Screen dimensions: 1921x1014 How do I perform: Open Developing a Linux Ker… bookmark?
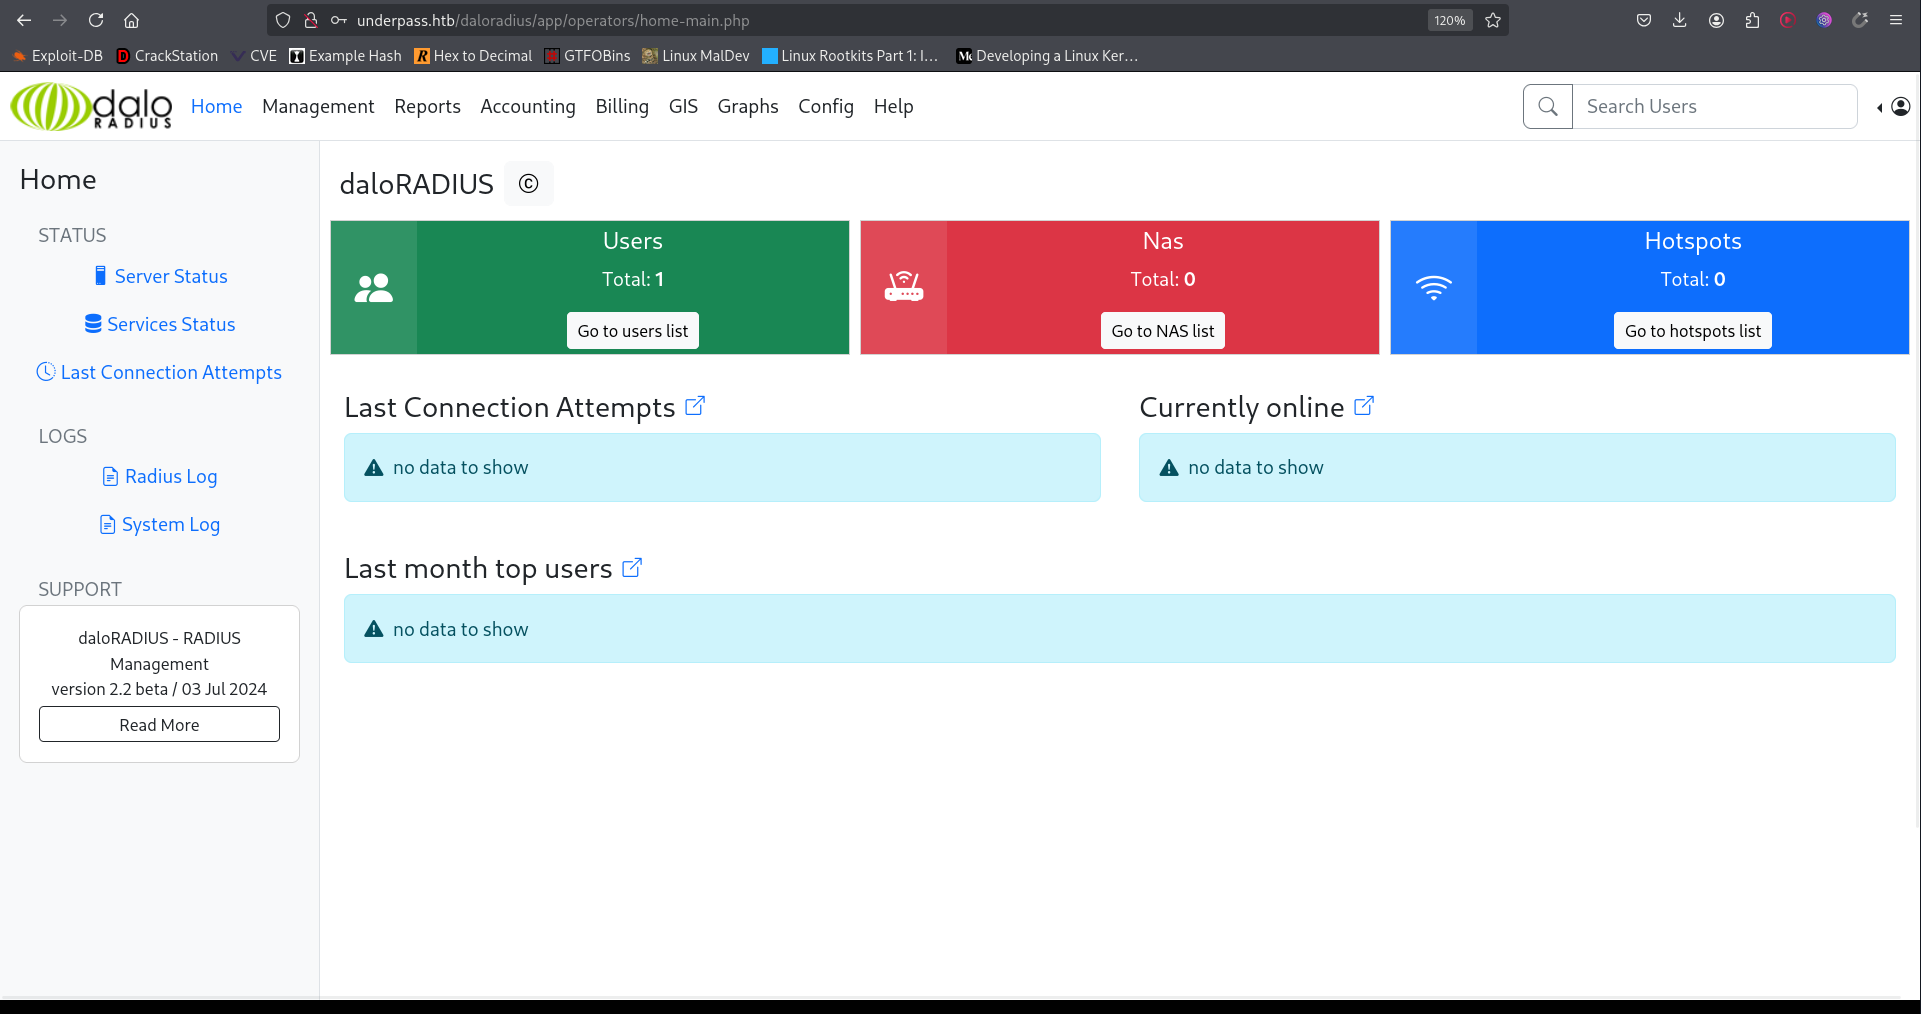click(1048, 56)
